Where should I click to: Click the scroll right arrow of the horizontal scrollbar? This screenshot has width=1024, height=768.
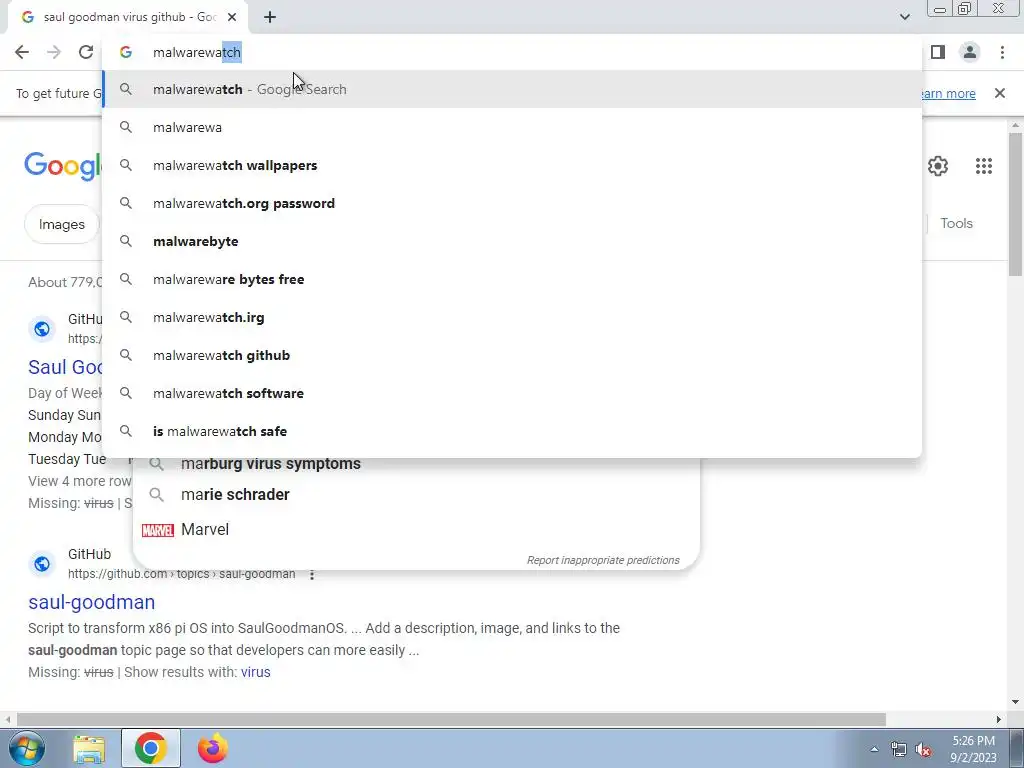pos(999,720)
